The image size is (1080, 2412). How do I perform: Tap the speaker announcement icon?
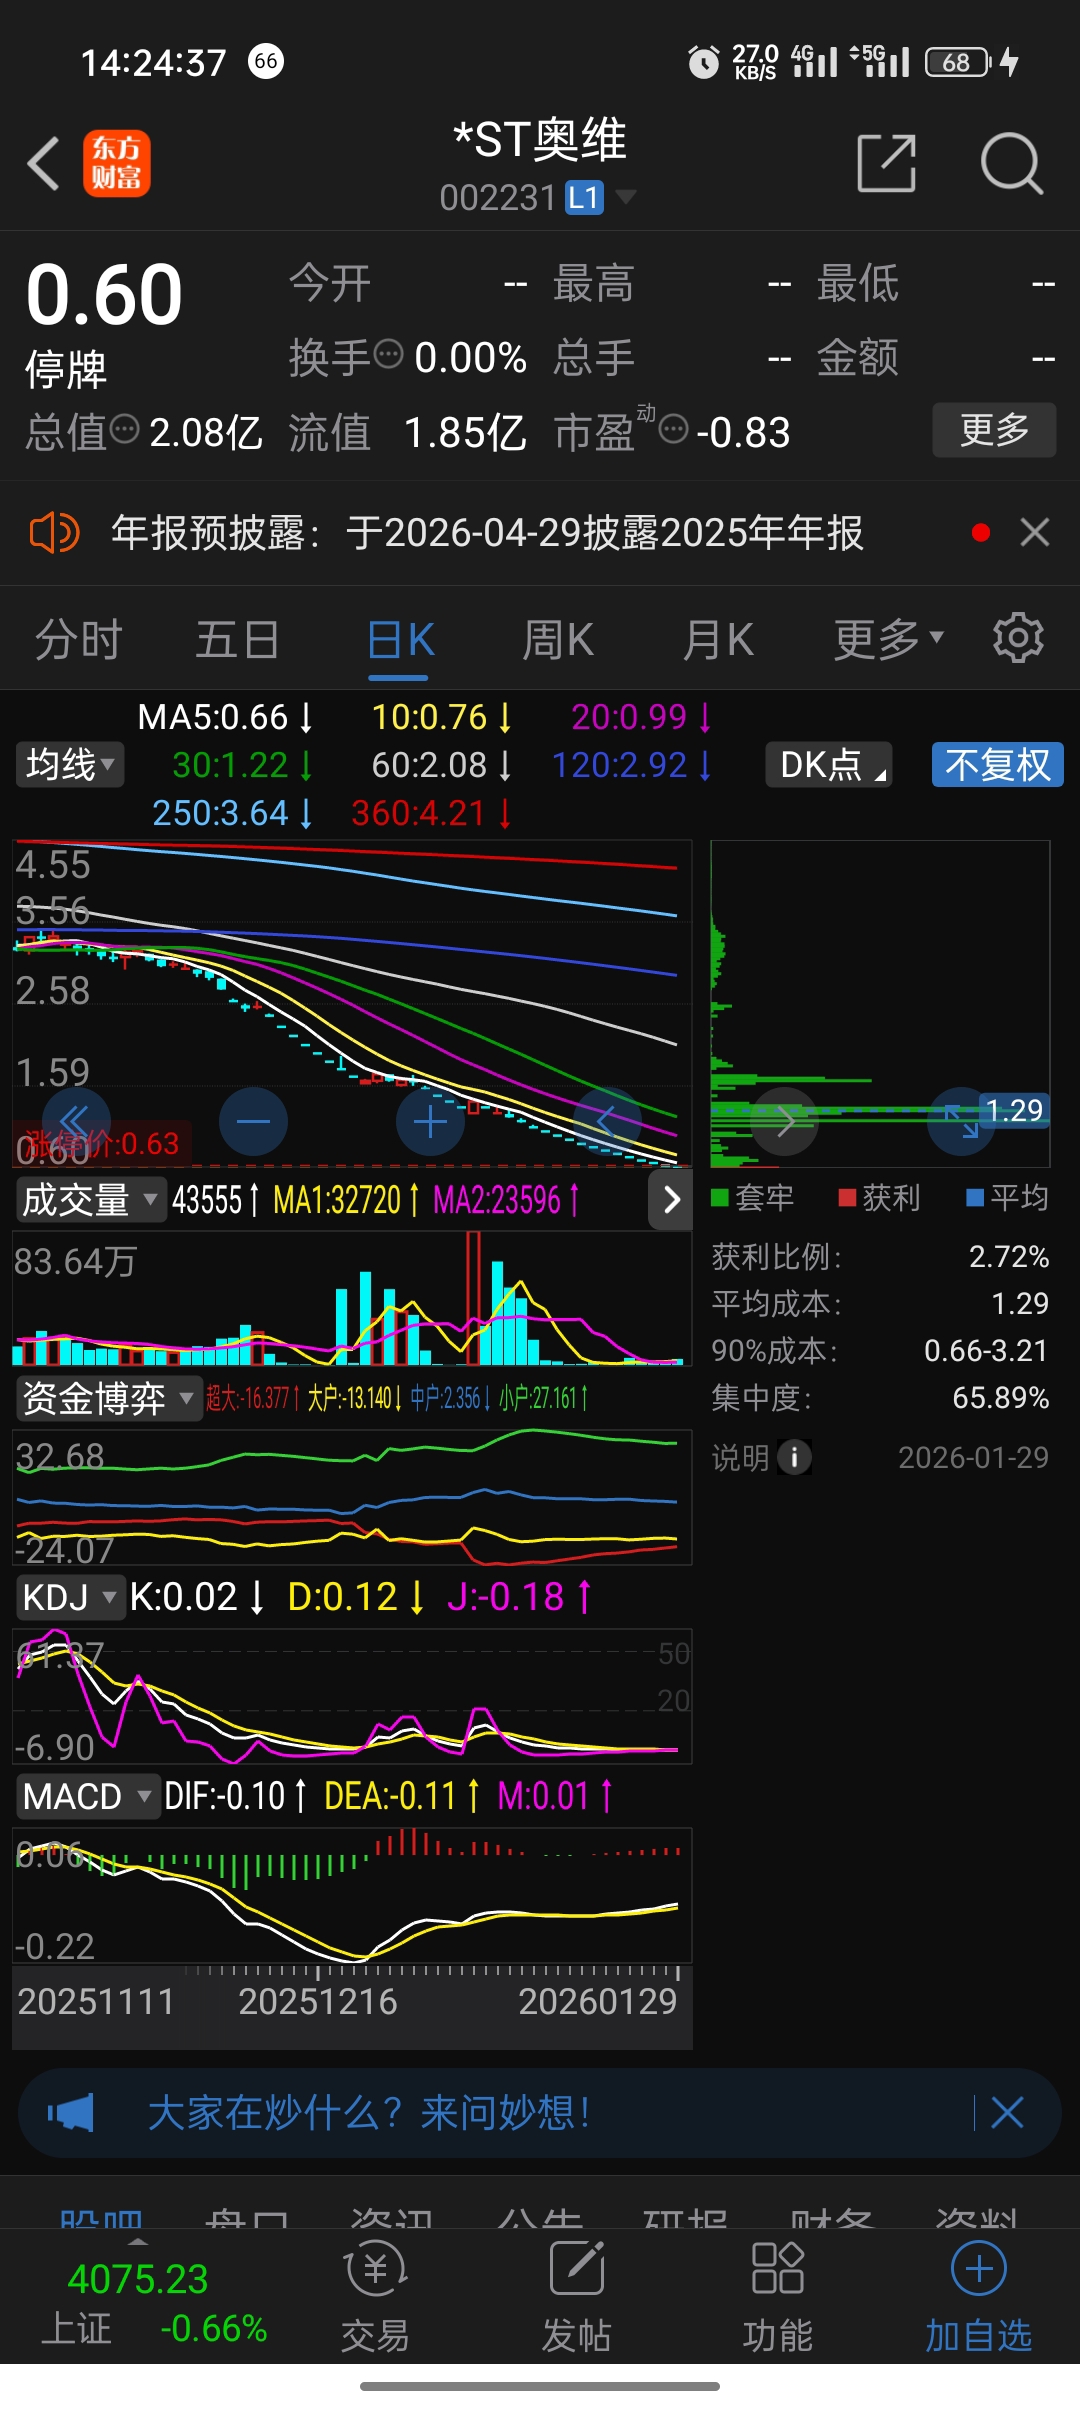(54, 532)
